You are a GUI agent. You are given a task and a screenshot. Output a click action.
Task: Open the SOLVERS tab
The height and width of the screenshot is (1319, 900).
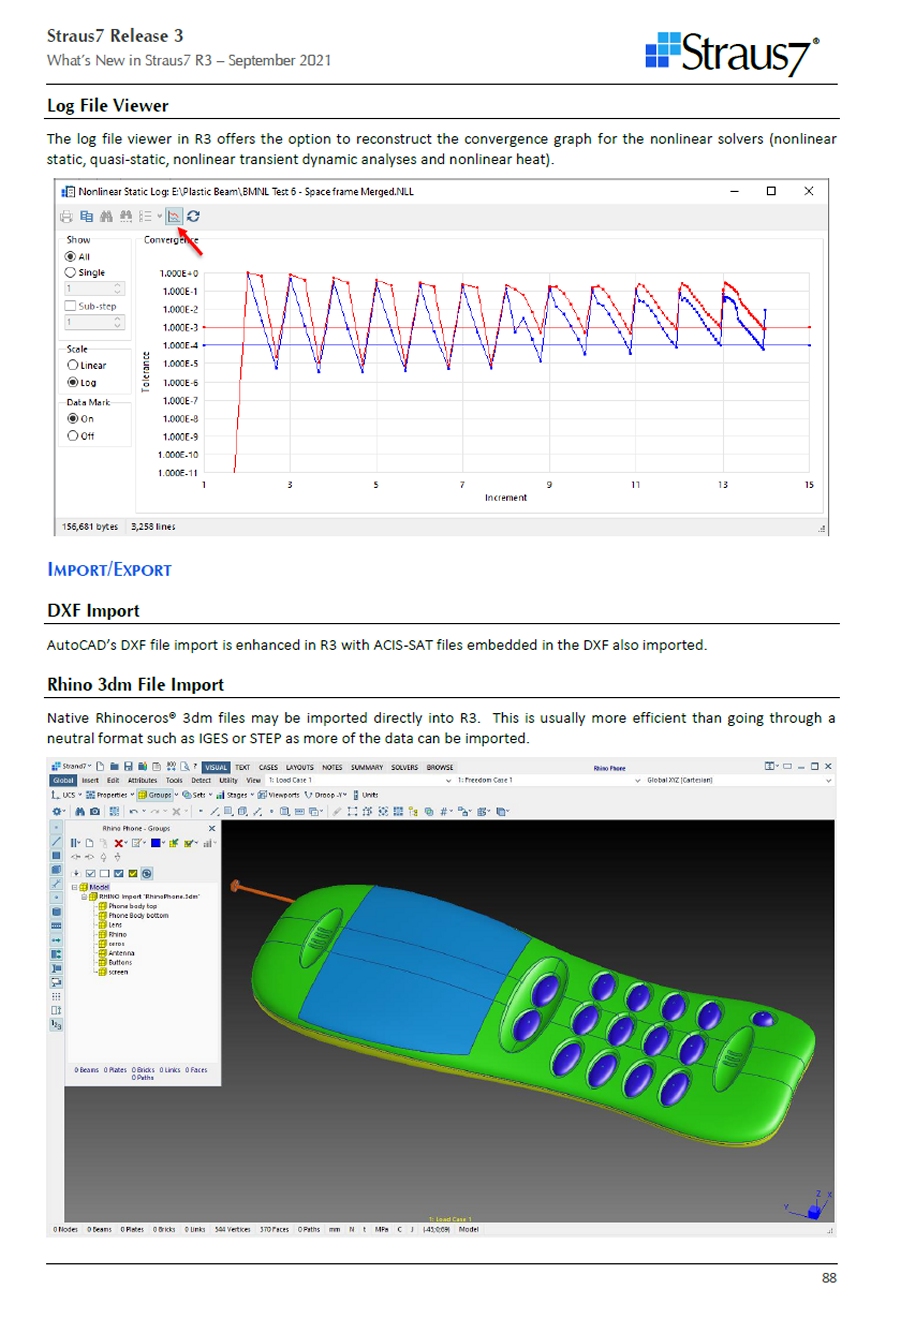coord(404,767)
